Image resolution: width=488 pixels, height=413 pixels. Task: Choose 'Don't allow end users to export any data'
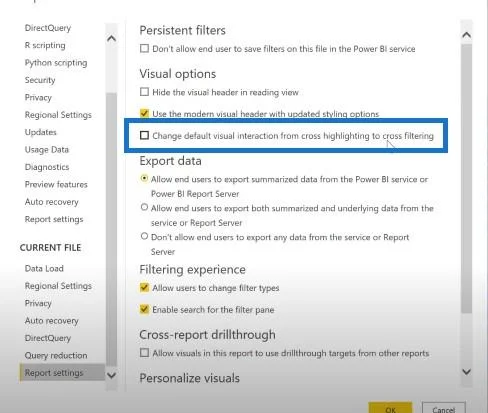click(x=144, y=236)
